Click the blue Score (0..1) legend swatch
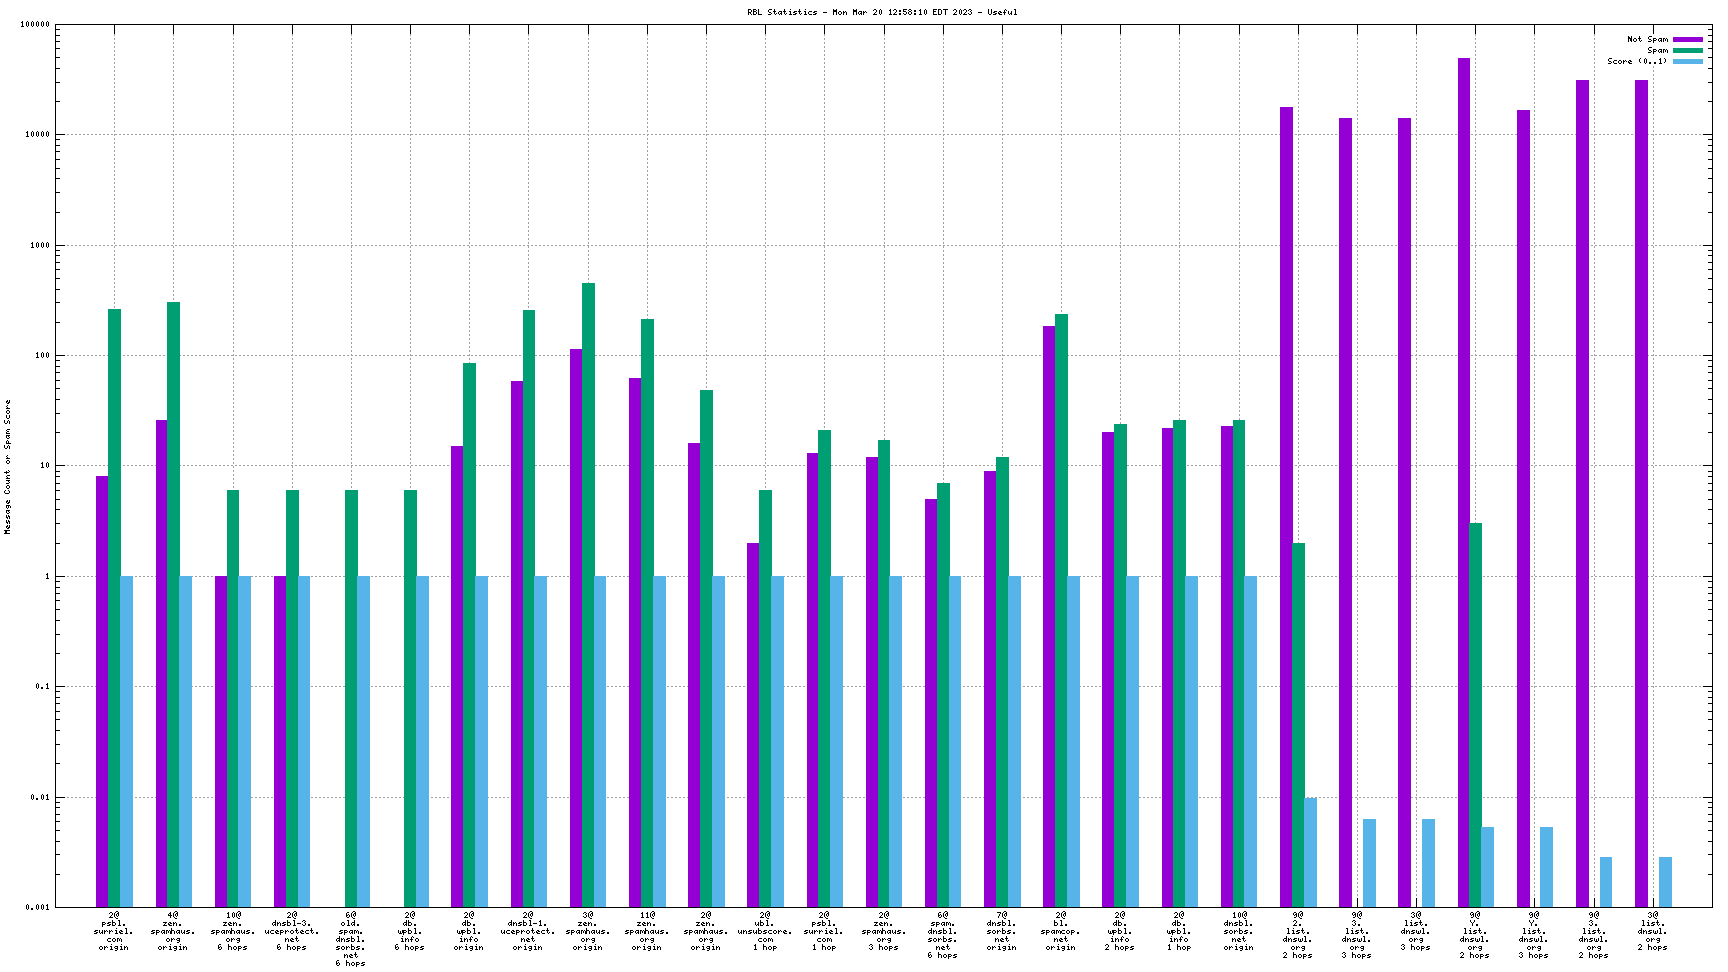Viewport: 1728px width, 972px height. coord(1688,62)
